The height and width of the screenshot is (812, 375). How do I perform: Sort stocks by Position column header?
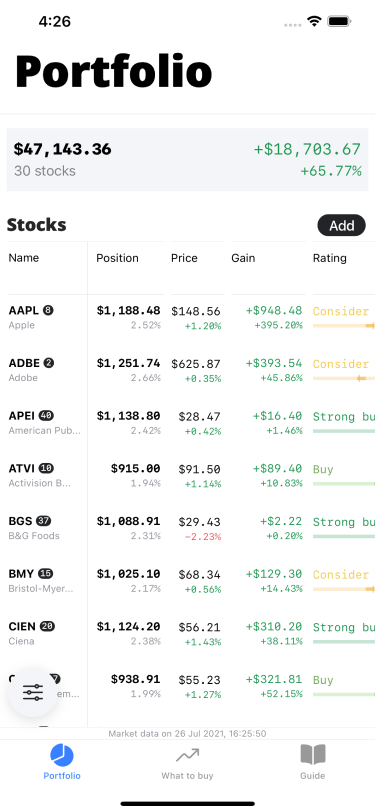coord(118,258)
